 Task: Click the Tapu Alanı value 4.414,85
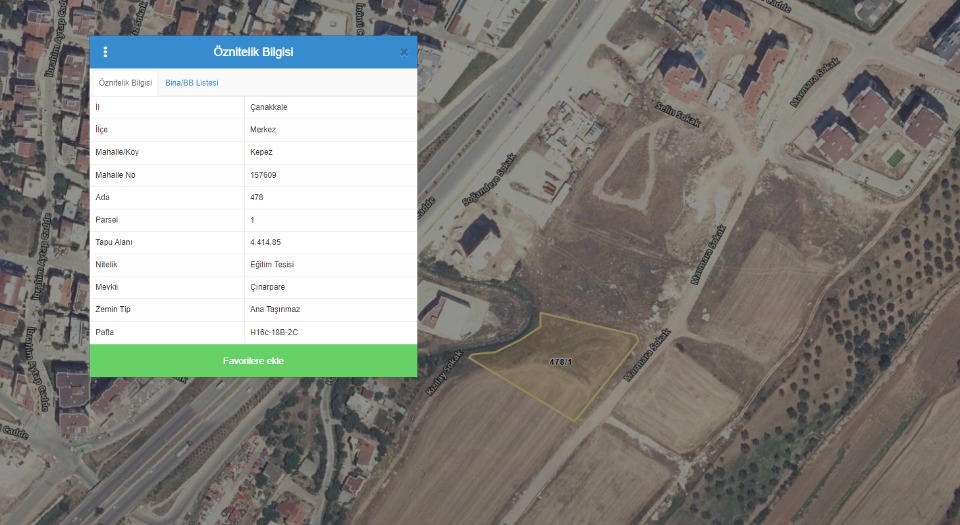pyautogui.click(x=266, y=242)
